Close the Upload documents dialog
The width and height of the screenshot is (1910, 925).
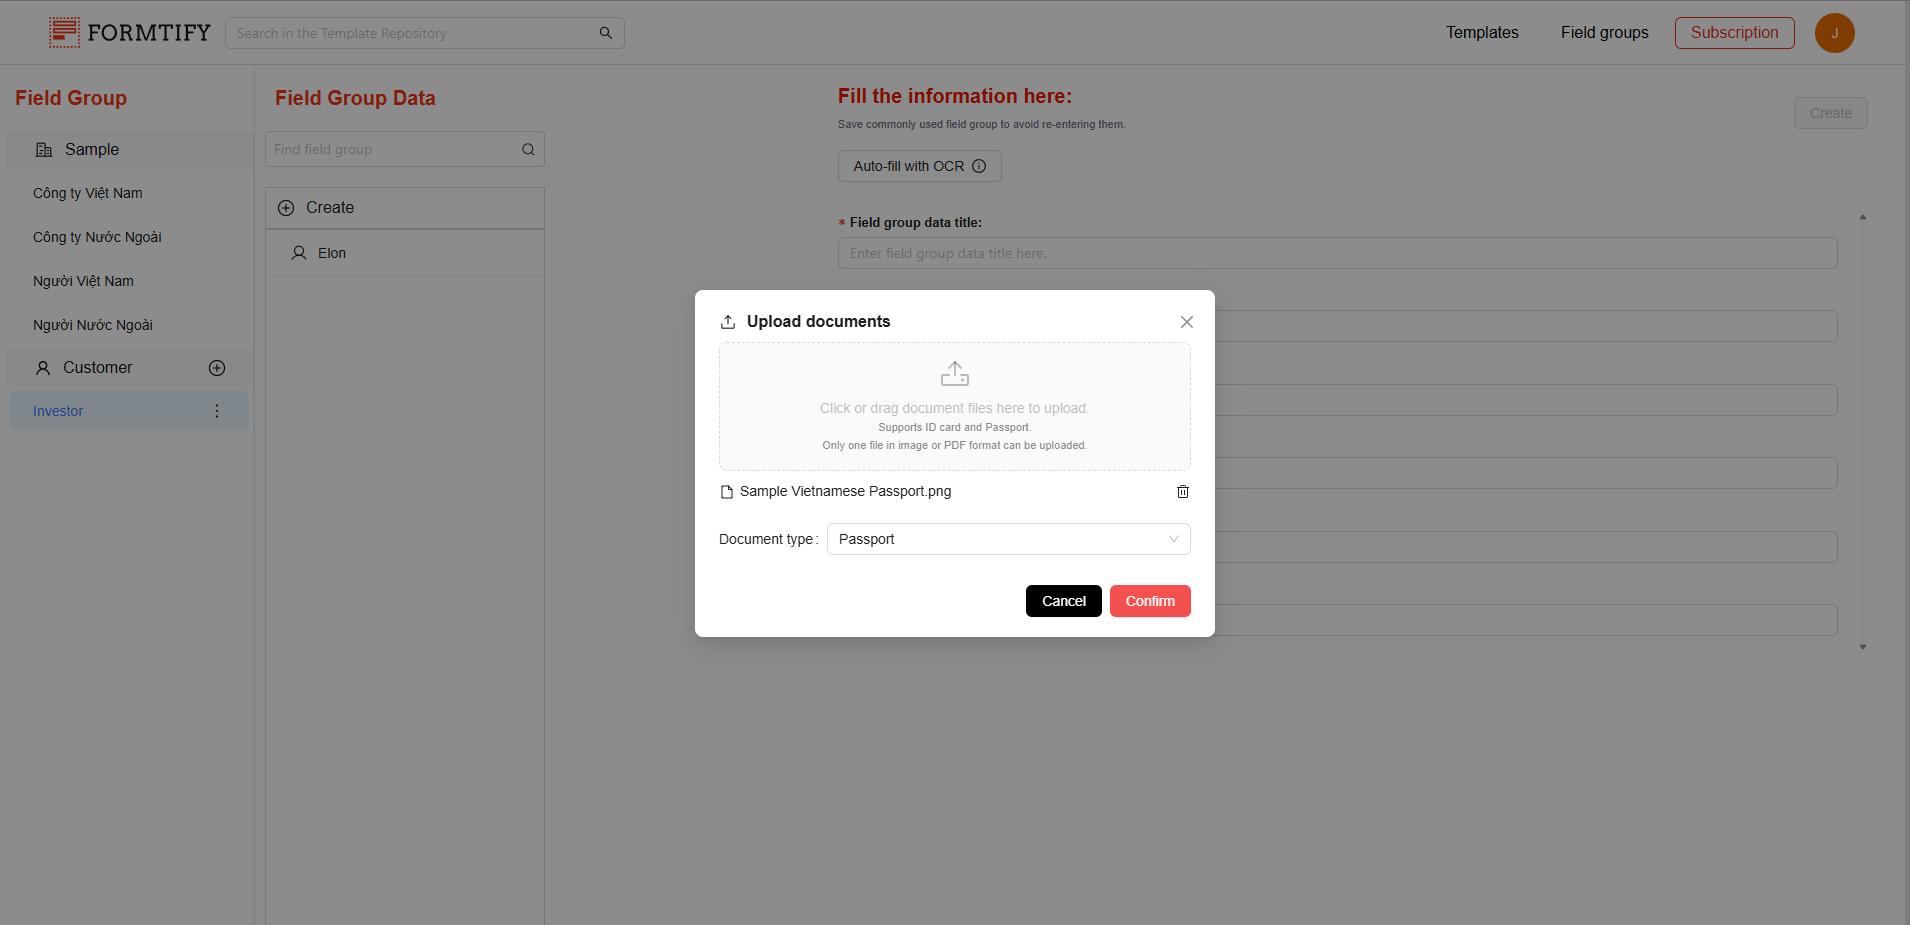click(1186, 322)
